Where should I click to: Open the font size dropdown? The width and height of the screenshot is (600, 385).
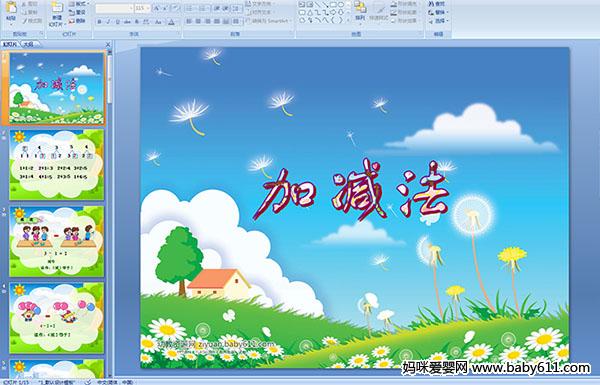[148, 8]
